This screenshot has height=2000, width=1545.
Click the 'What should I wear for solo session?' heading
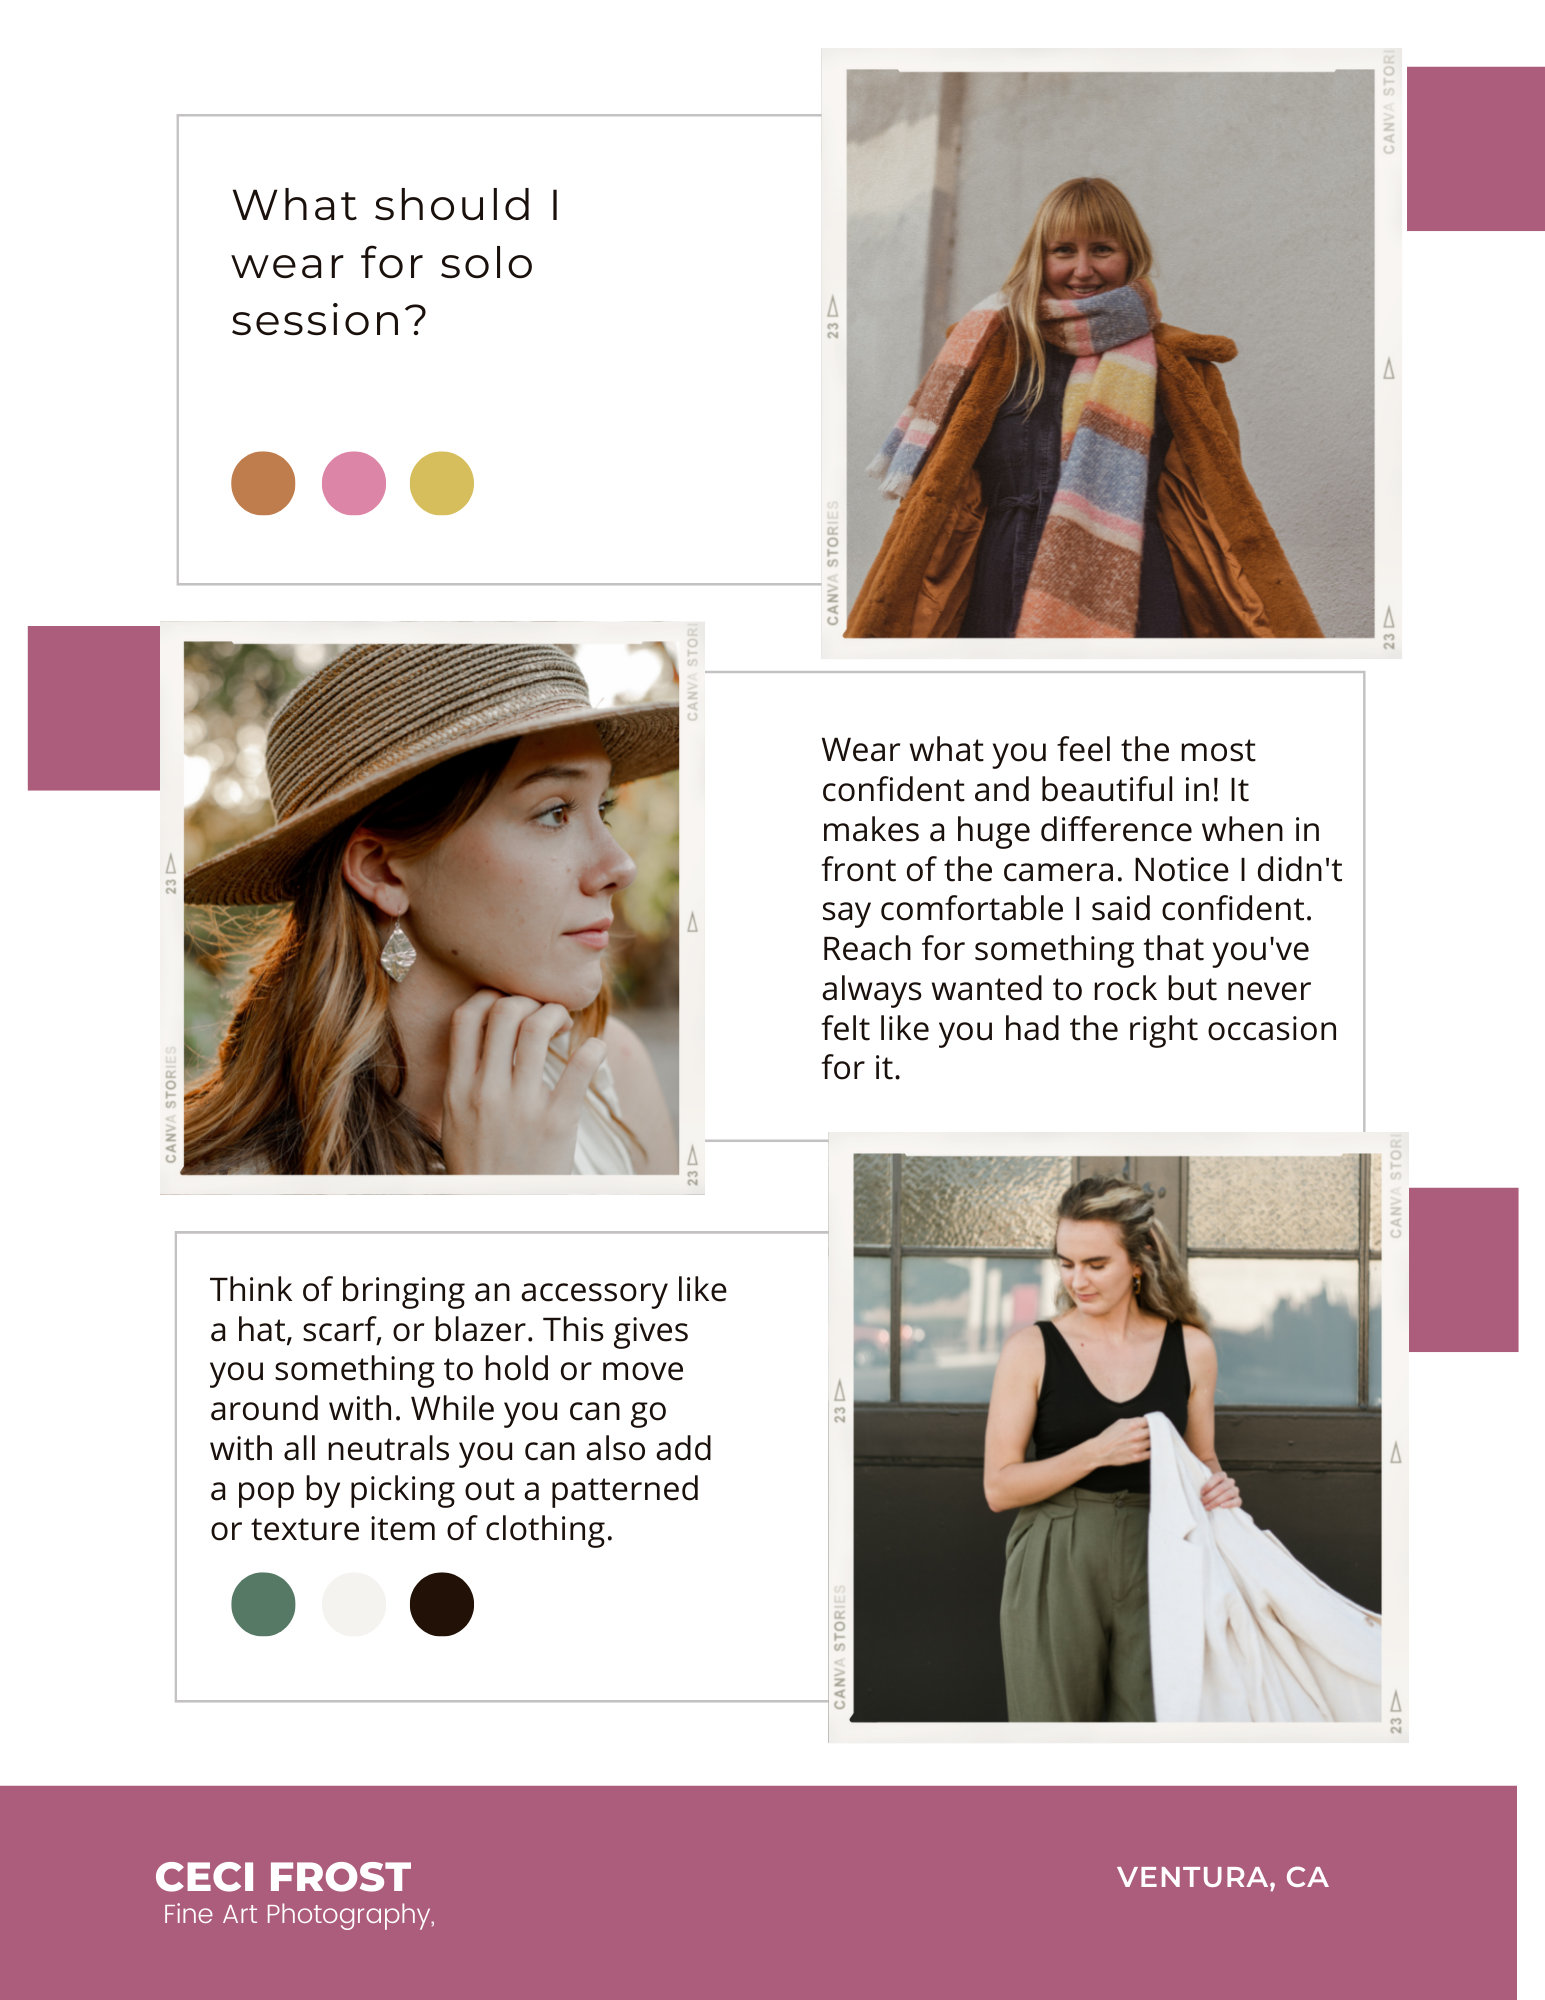(396, 263)
